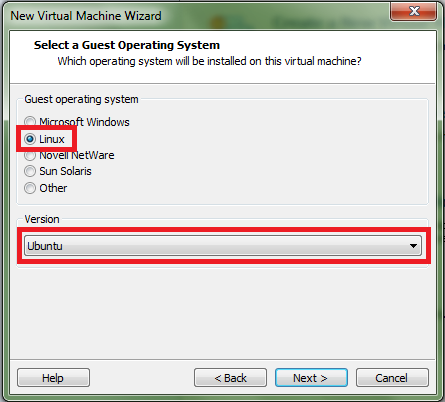Cancel the New Virtual Machine Wizard
This screenshot has width=445, height=402.
pyautogui.click(x=392, y=378)
